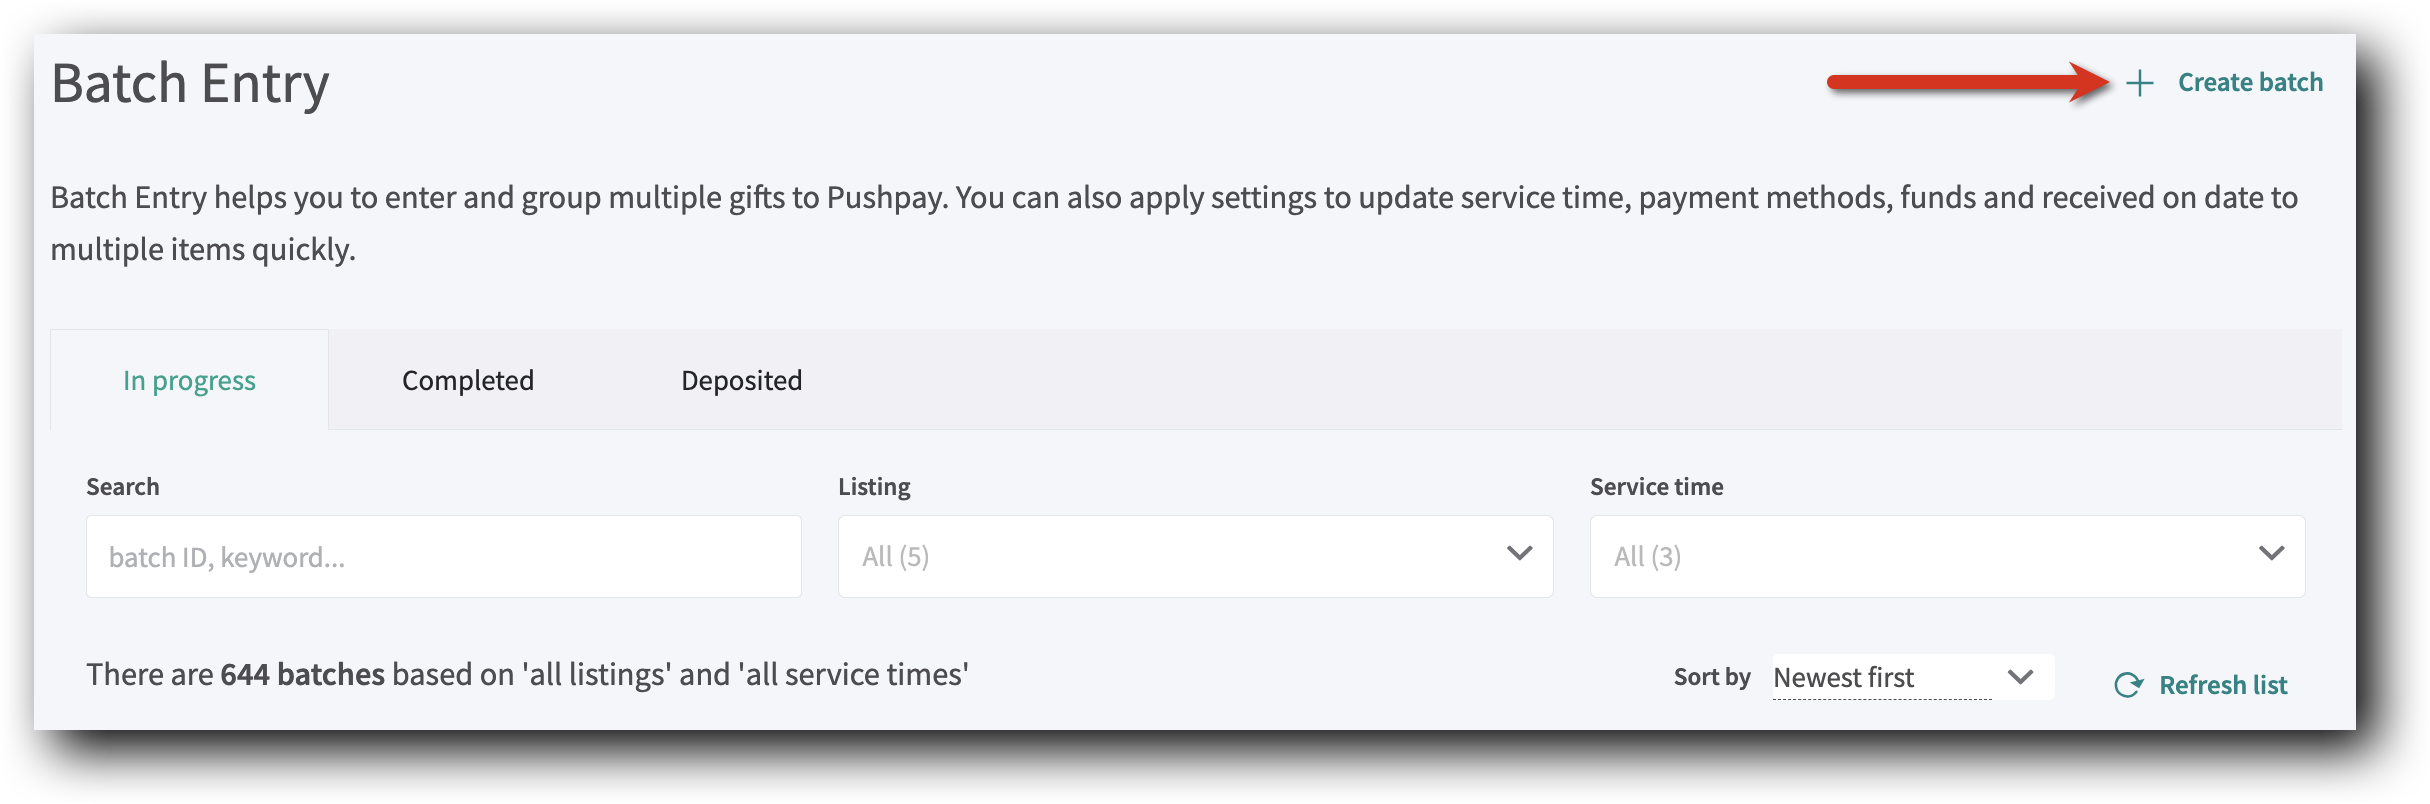Select the In progress tab
The height and width of the screenshot is (804, 2430).
(x=188, y=380)
